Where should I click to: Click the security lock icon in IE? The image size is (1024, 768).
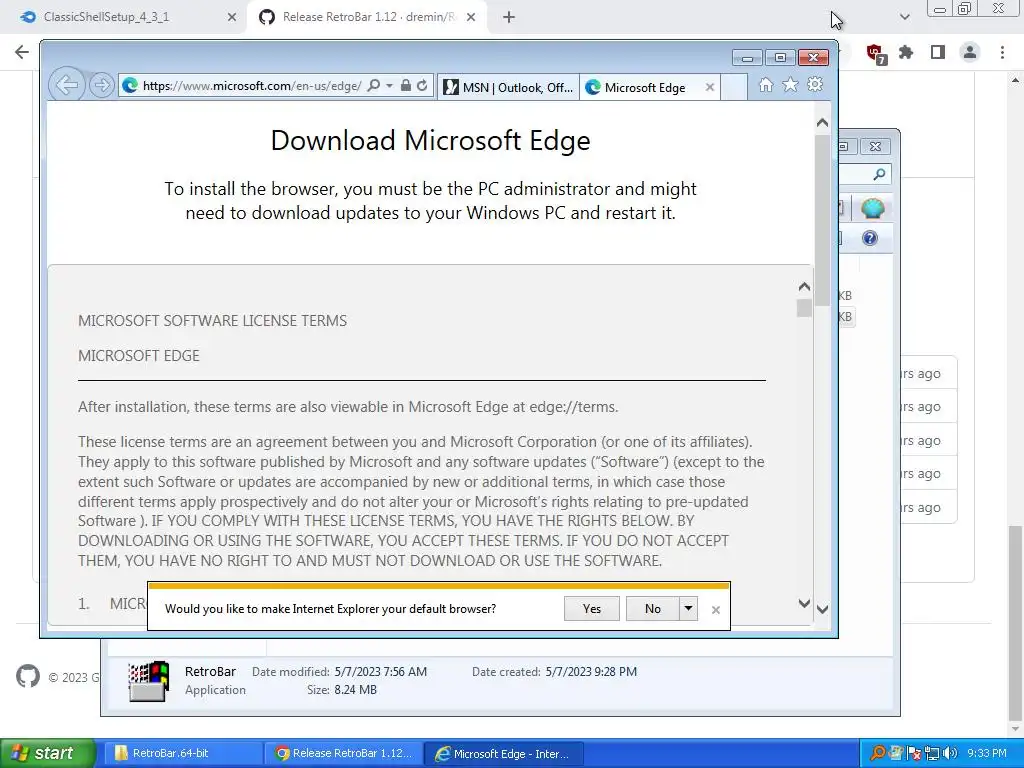(406, 86)
